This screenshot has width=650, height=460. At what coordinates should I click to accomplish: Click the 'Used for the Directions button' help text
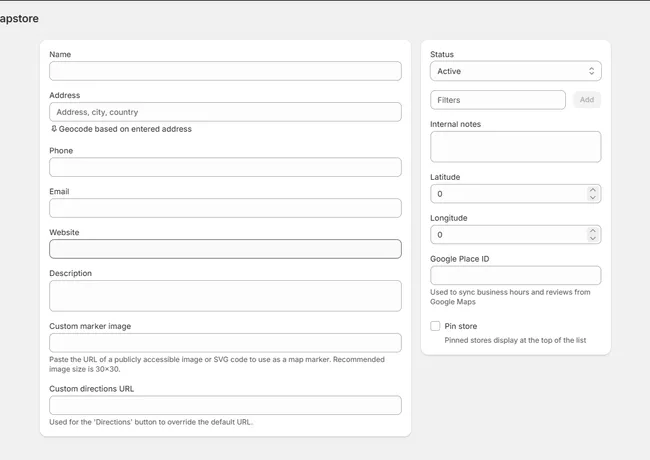151,422
